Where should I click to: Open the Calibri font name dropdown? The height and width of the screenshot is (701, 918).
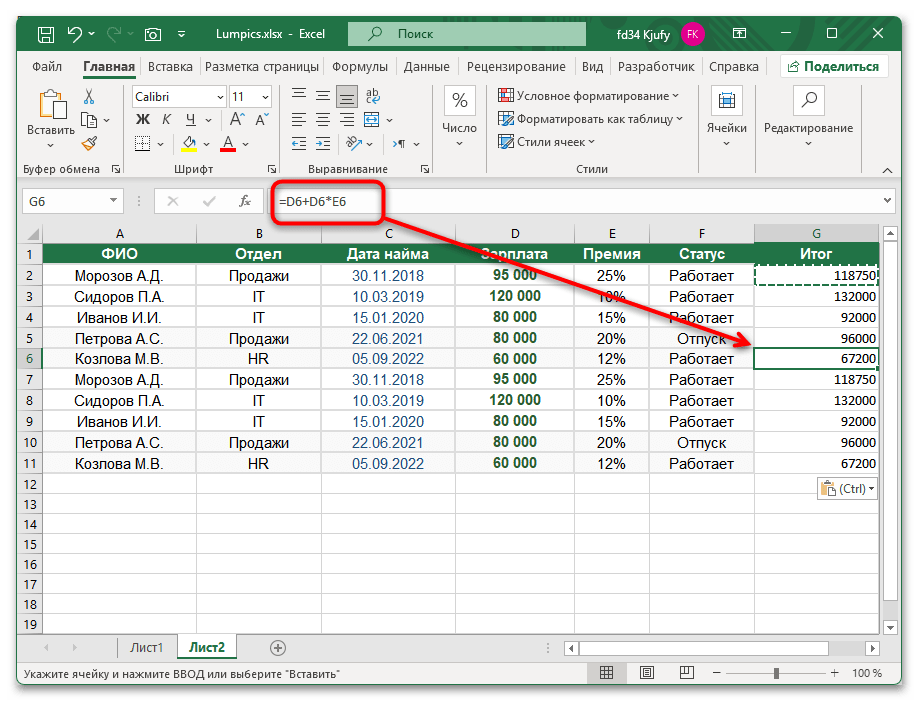coord(219,97)
